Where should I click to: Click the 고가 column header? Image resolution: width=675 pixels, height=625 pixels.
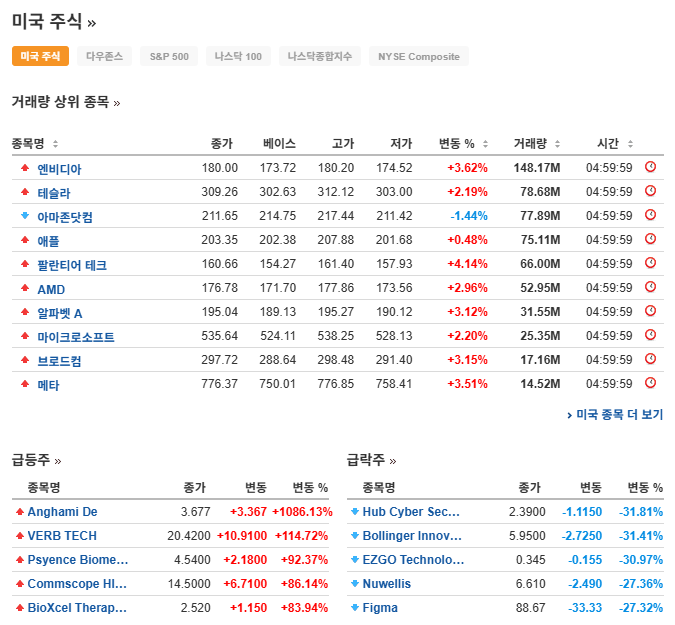[343, 144]
